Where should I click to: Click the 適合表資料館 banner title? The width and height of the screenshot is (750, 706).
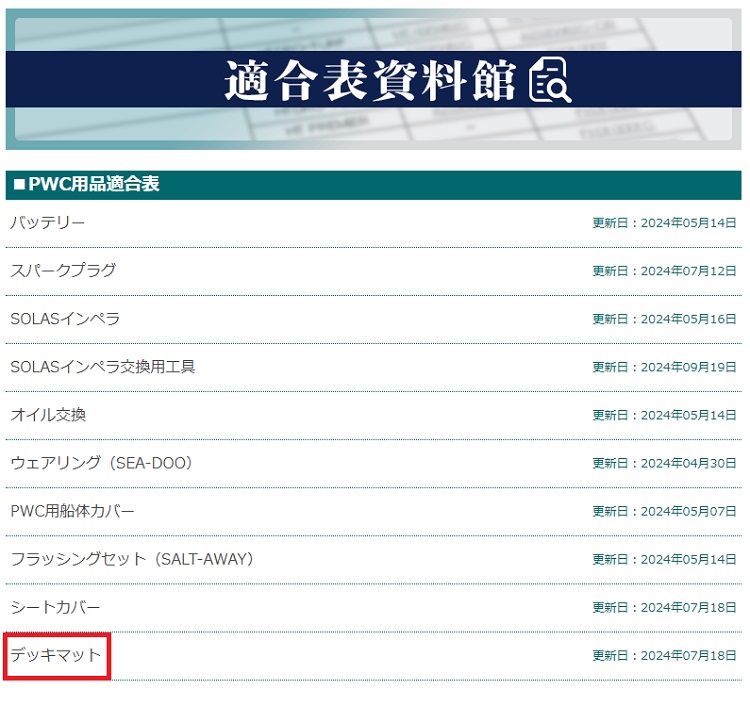[370, 80]
